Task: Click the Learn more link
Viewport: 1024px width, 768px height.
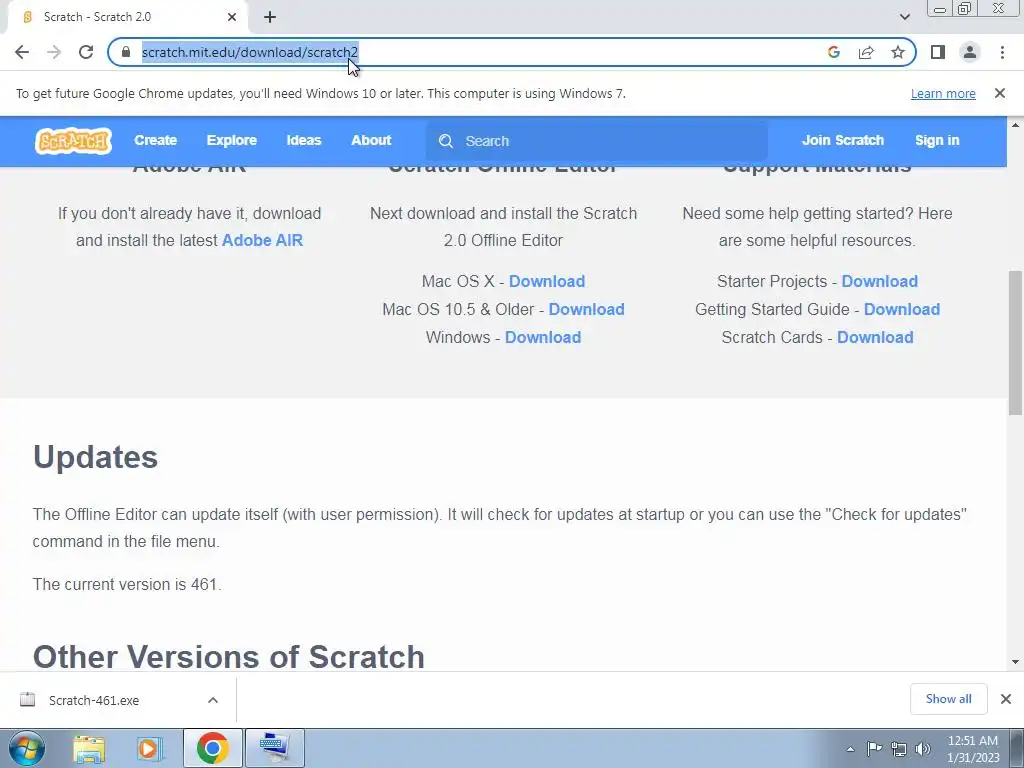Action: click(943, 93)
